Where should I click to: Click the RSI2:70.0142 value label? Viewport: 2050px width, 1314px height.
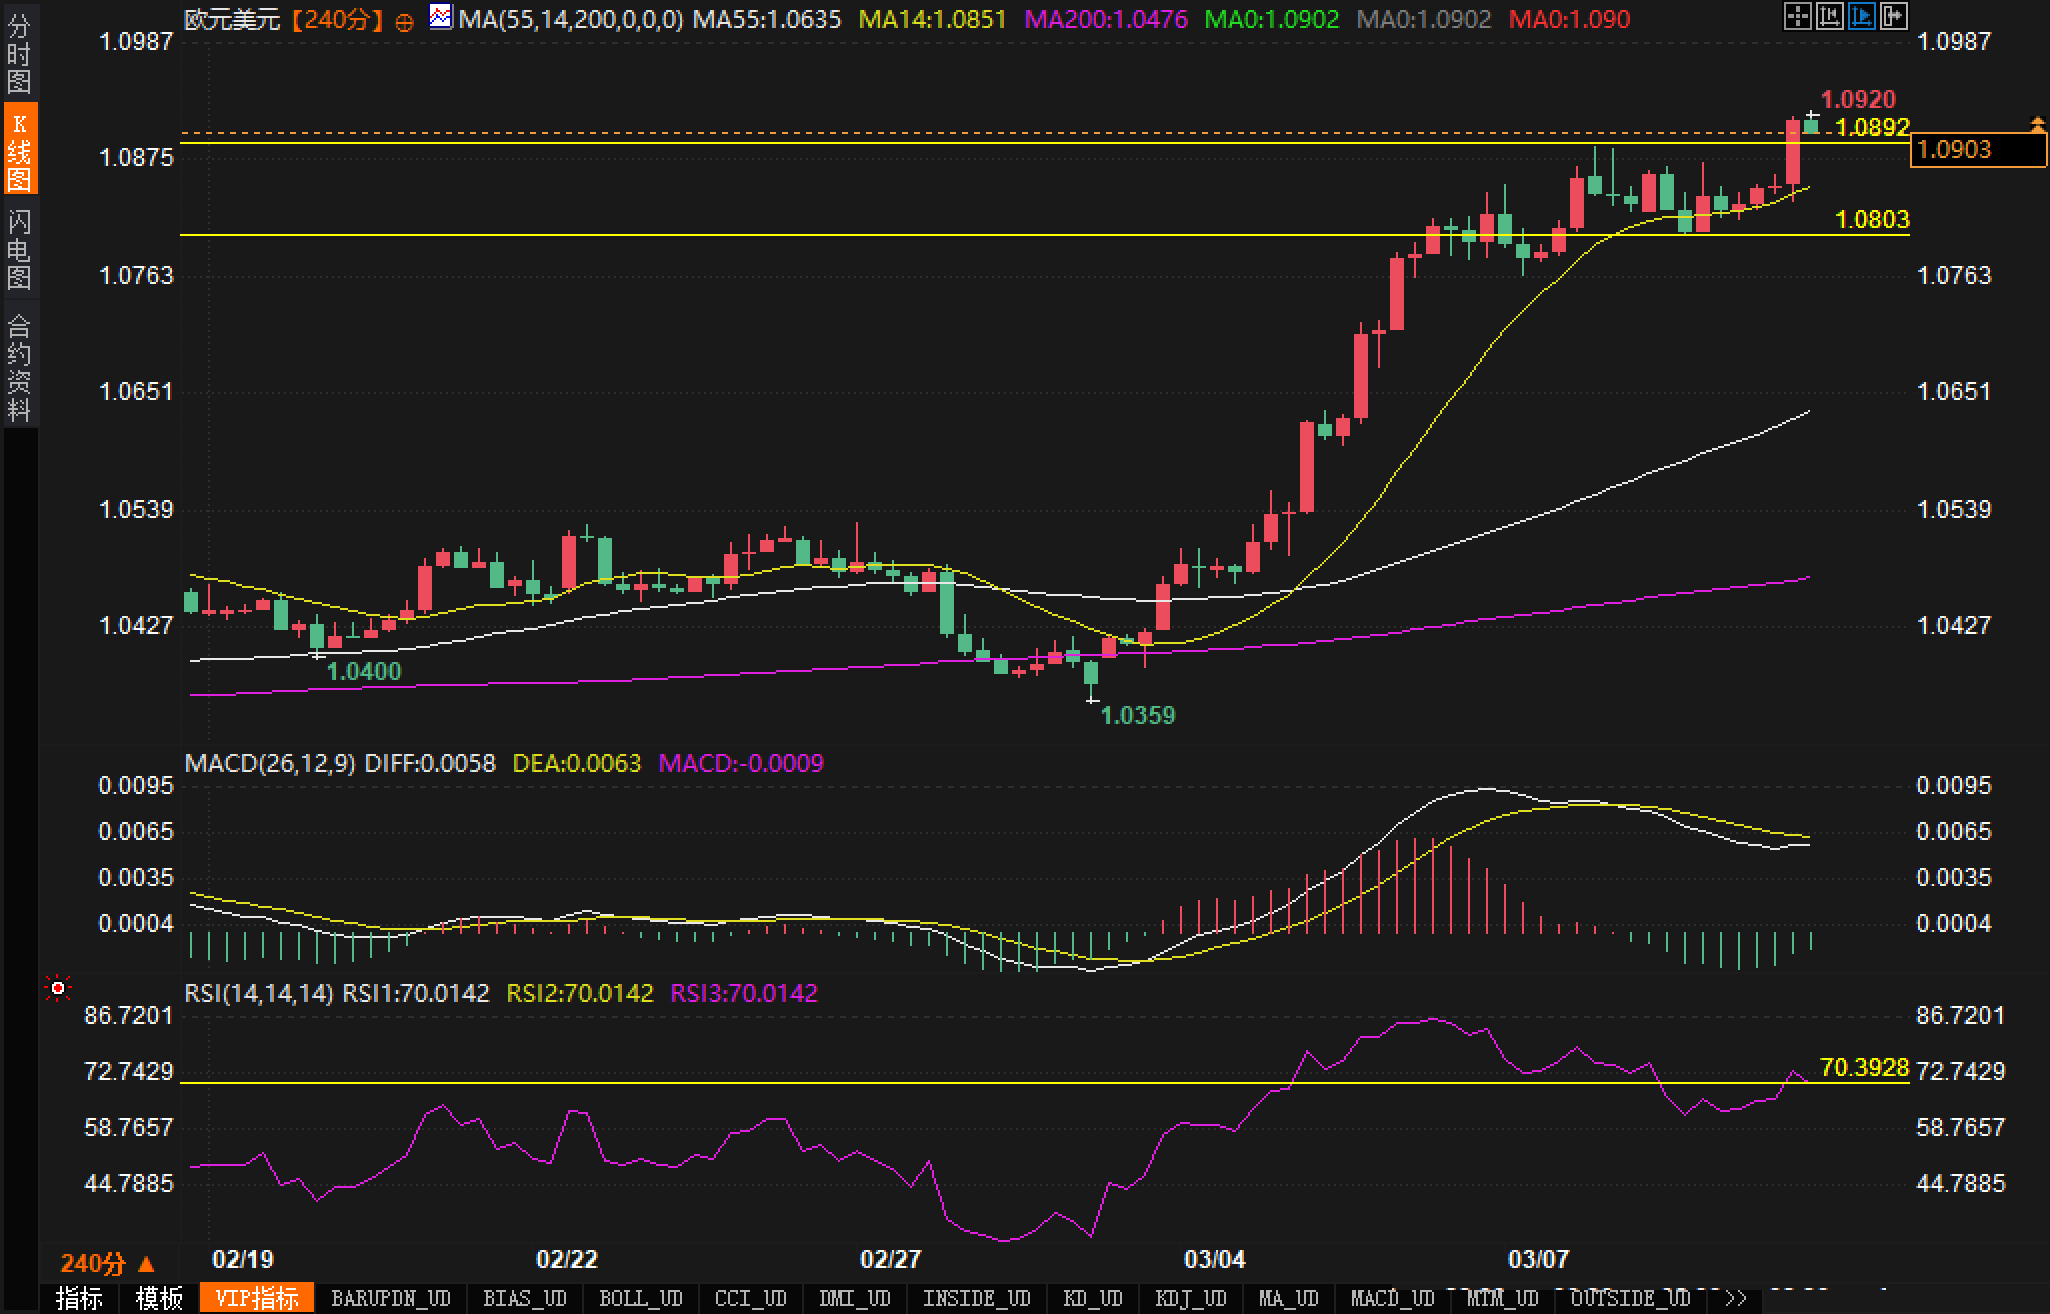(x=580, y=993)
